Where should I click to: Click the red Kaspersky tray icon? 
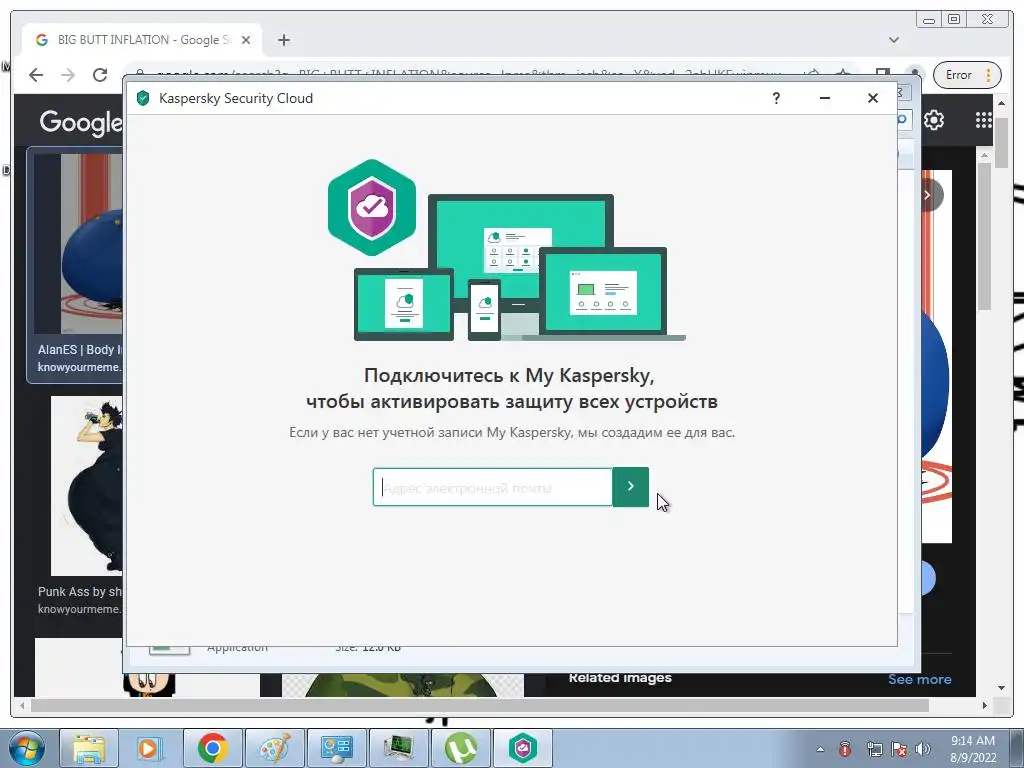845,749
